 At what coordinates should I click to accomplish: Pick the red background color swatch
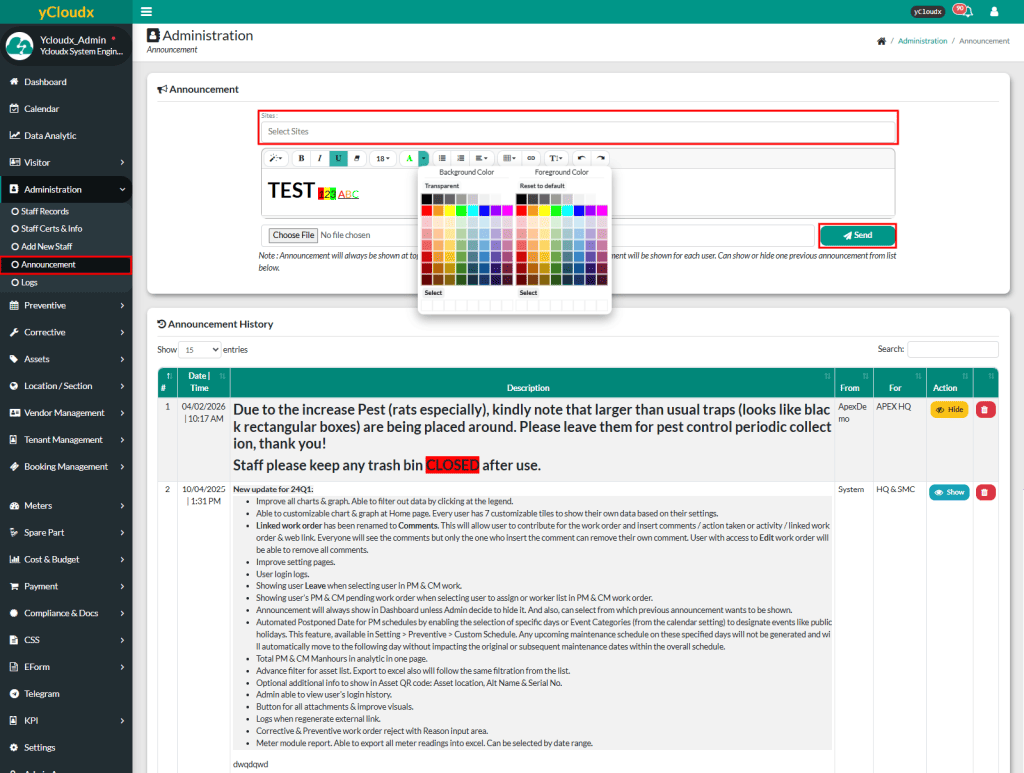tap(427, 211)
